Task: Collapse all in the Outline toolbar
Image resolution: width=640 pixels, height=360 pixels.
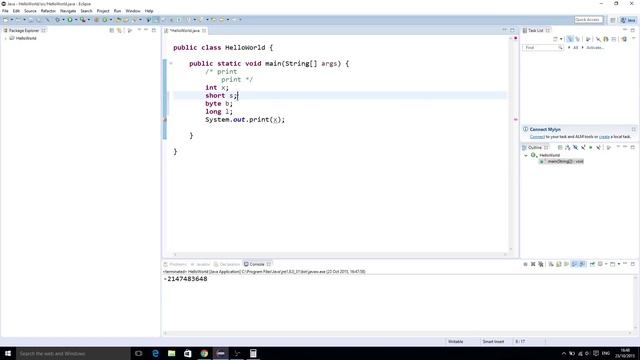Action: pos(560,147)
